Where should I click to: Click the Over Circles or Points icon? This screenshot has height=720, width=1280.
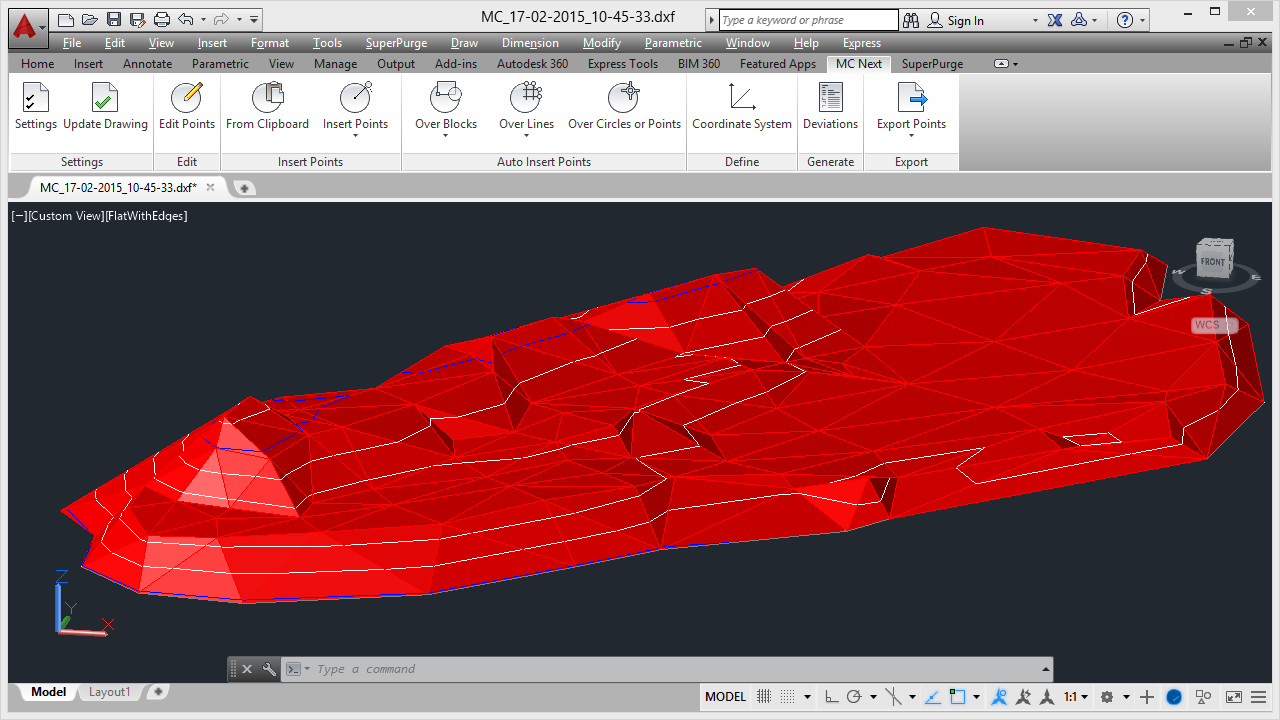point(624,99)
